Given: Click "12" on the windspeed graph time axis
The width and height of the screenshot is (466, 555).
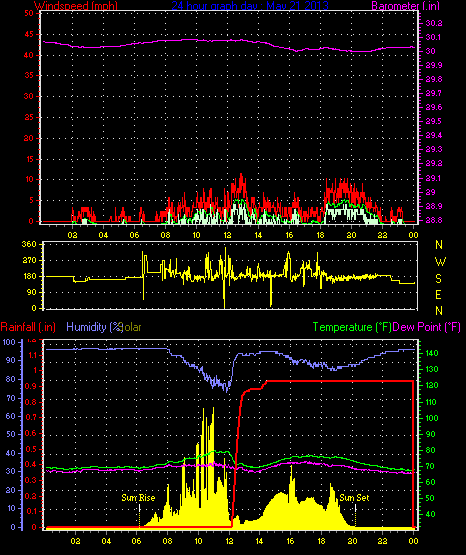Looking at the screenshot, I should [x=227, y=235].
